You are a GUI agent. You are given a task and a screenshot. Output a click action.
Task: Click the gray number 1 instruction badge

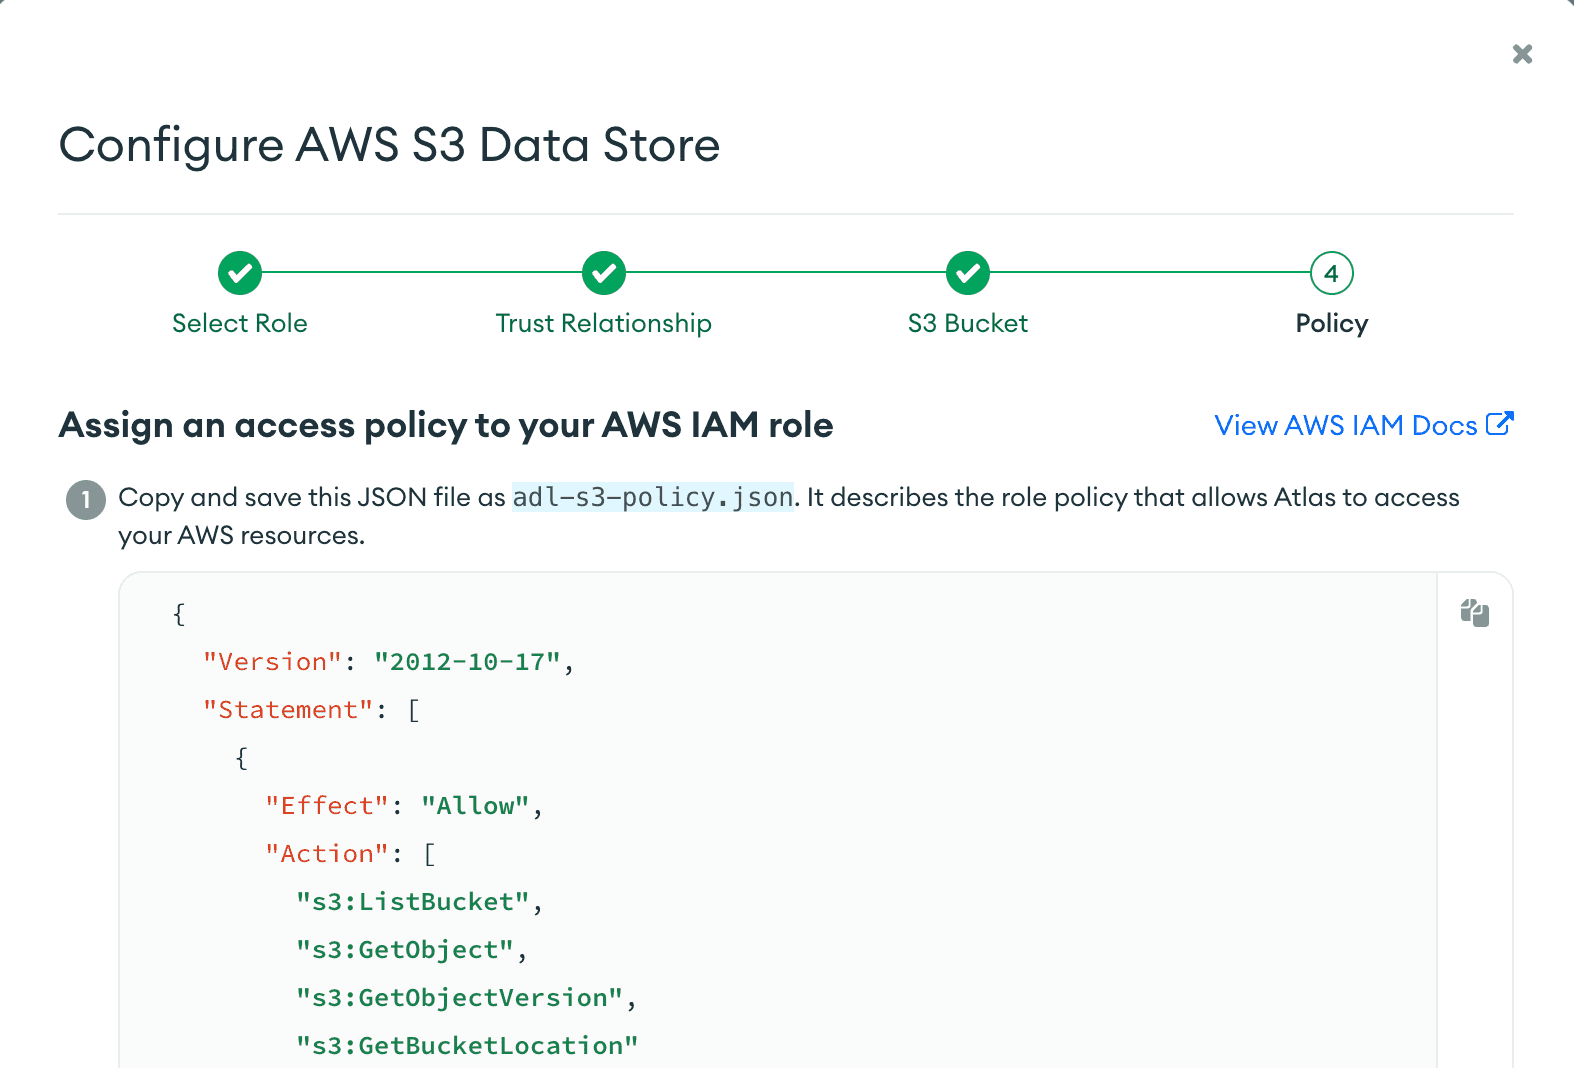point(86,499)
